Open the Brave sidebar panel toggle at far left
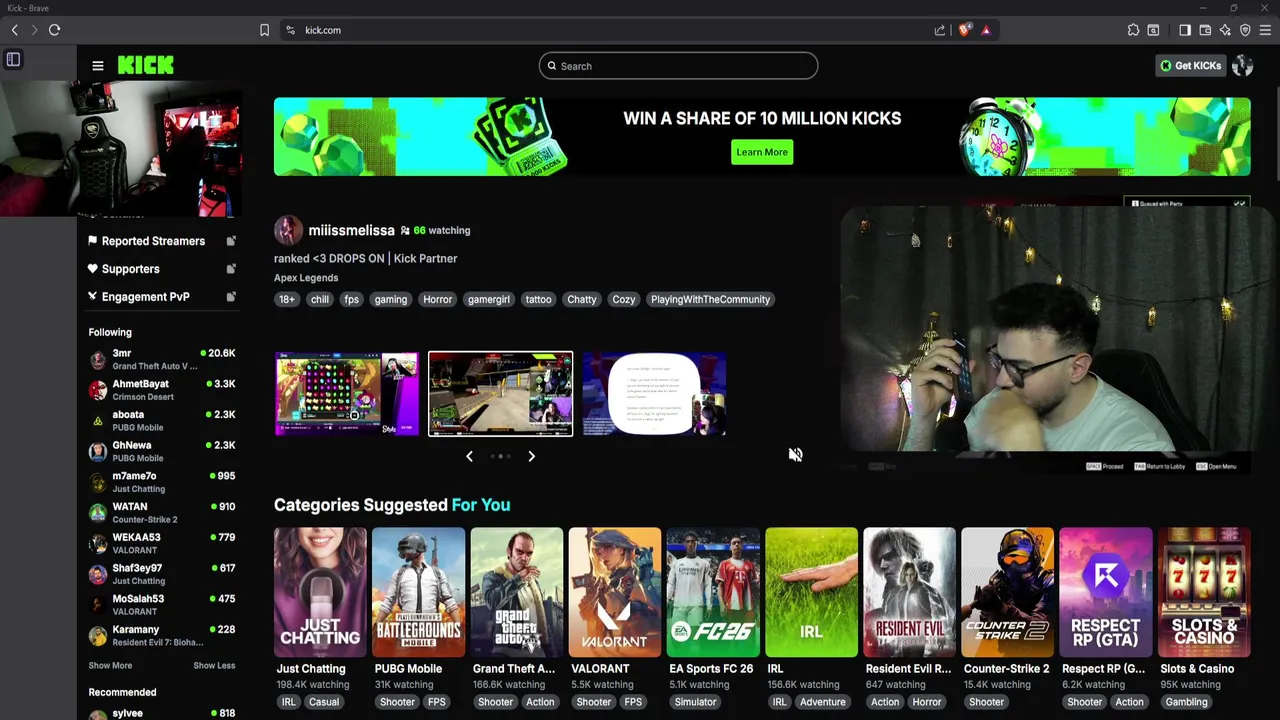The width and height of the screenshot is (1280, 720). click(x=13, y=60)
